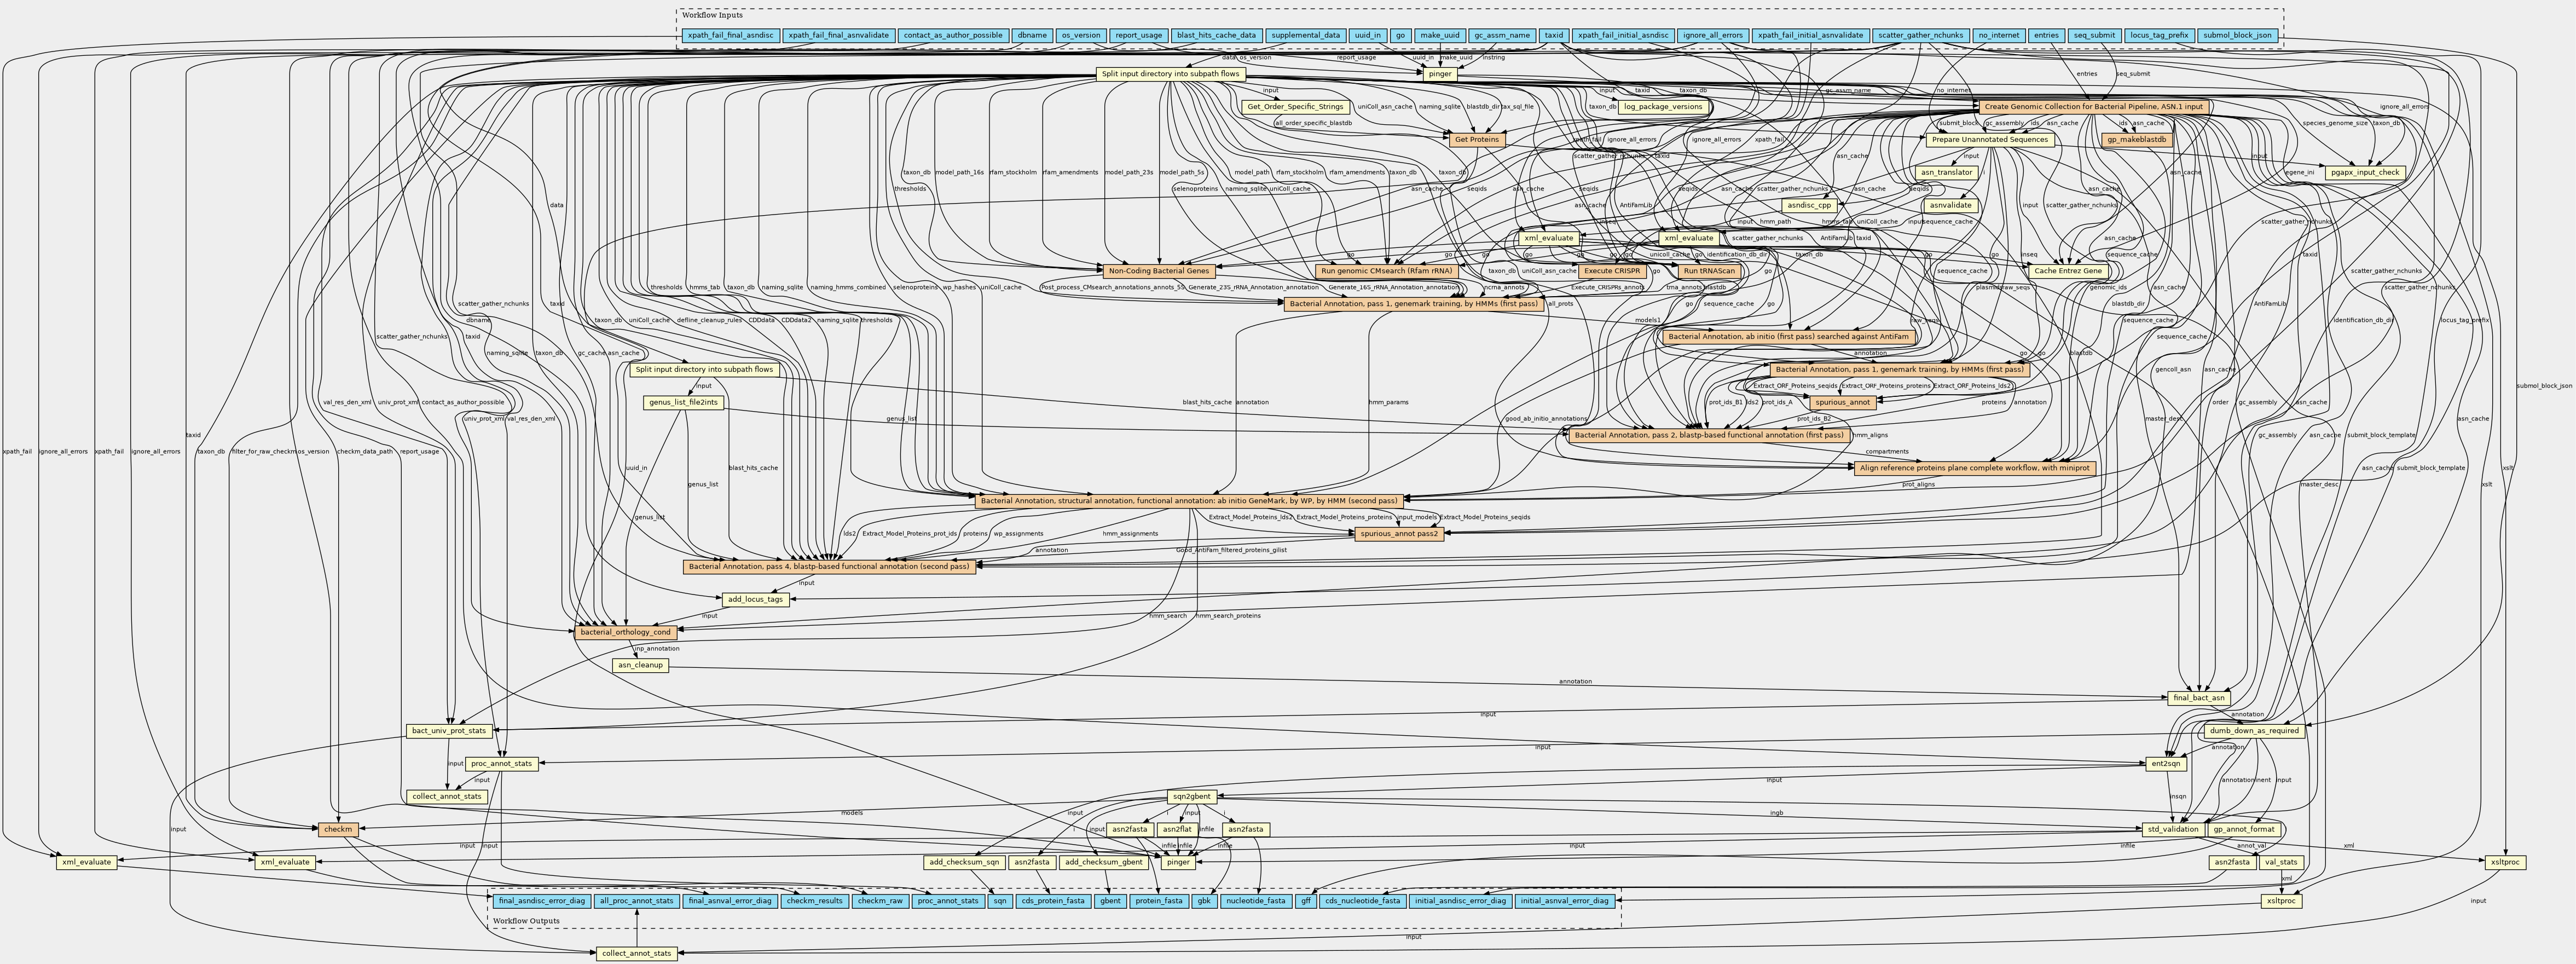Click the taxid workflow input node
This screenshot has width=2576, height=964.
[x=1553, y=35]
